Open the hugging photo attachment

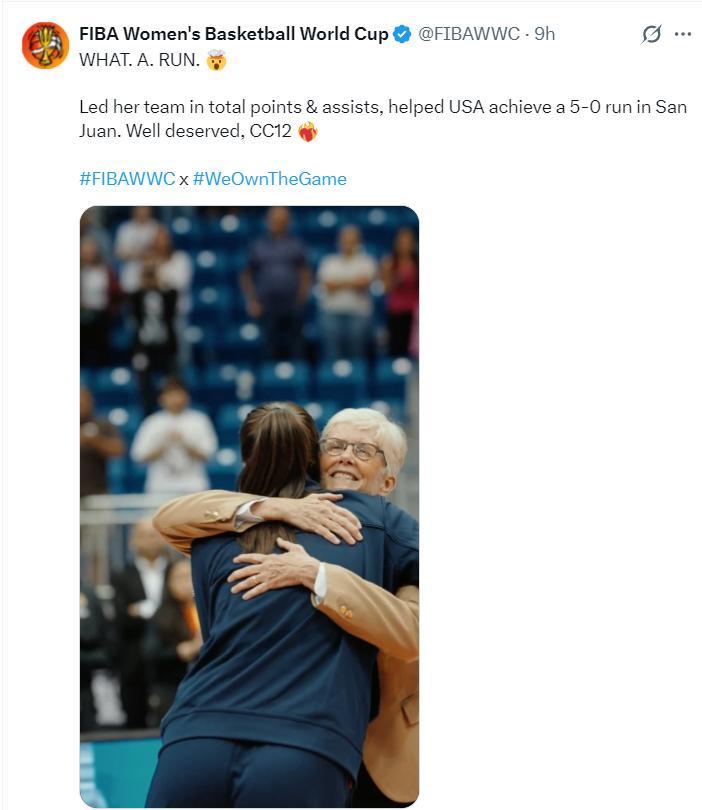point(249,506)
